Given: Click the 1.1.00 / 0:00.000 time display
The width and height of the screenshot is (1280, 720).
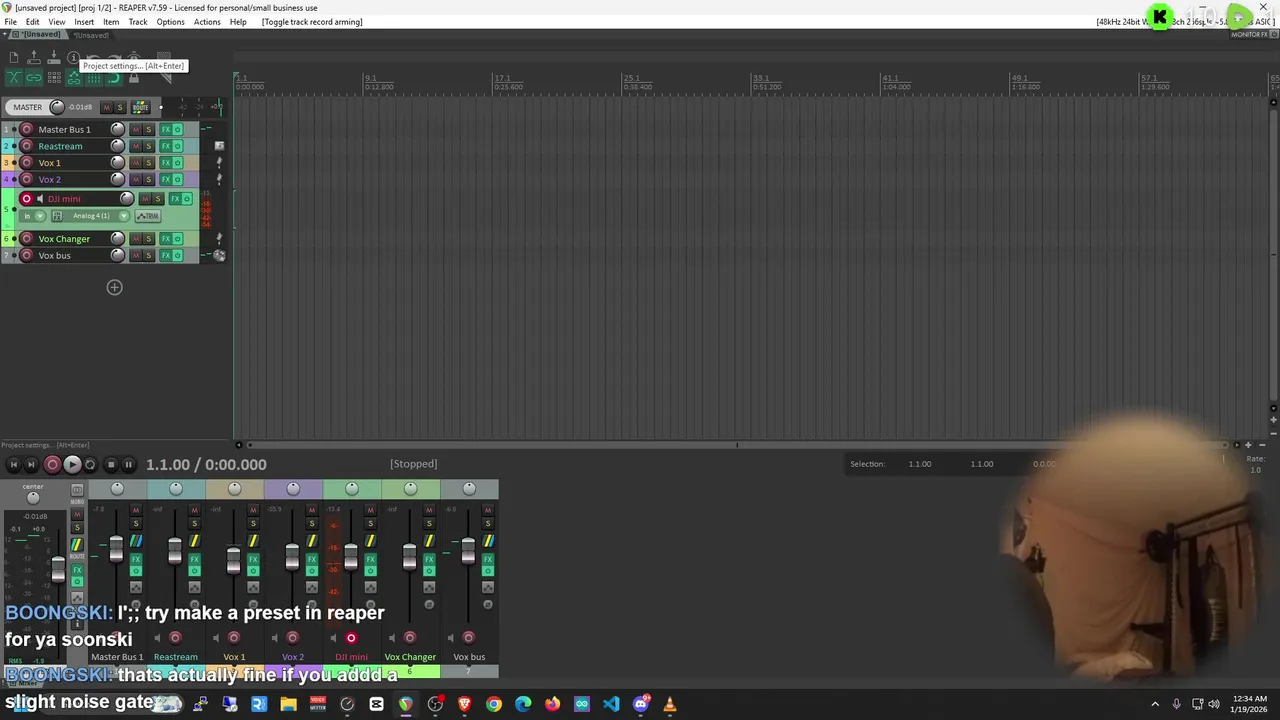Looking at the screenshot, I should point(206,464).
